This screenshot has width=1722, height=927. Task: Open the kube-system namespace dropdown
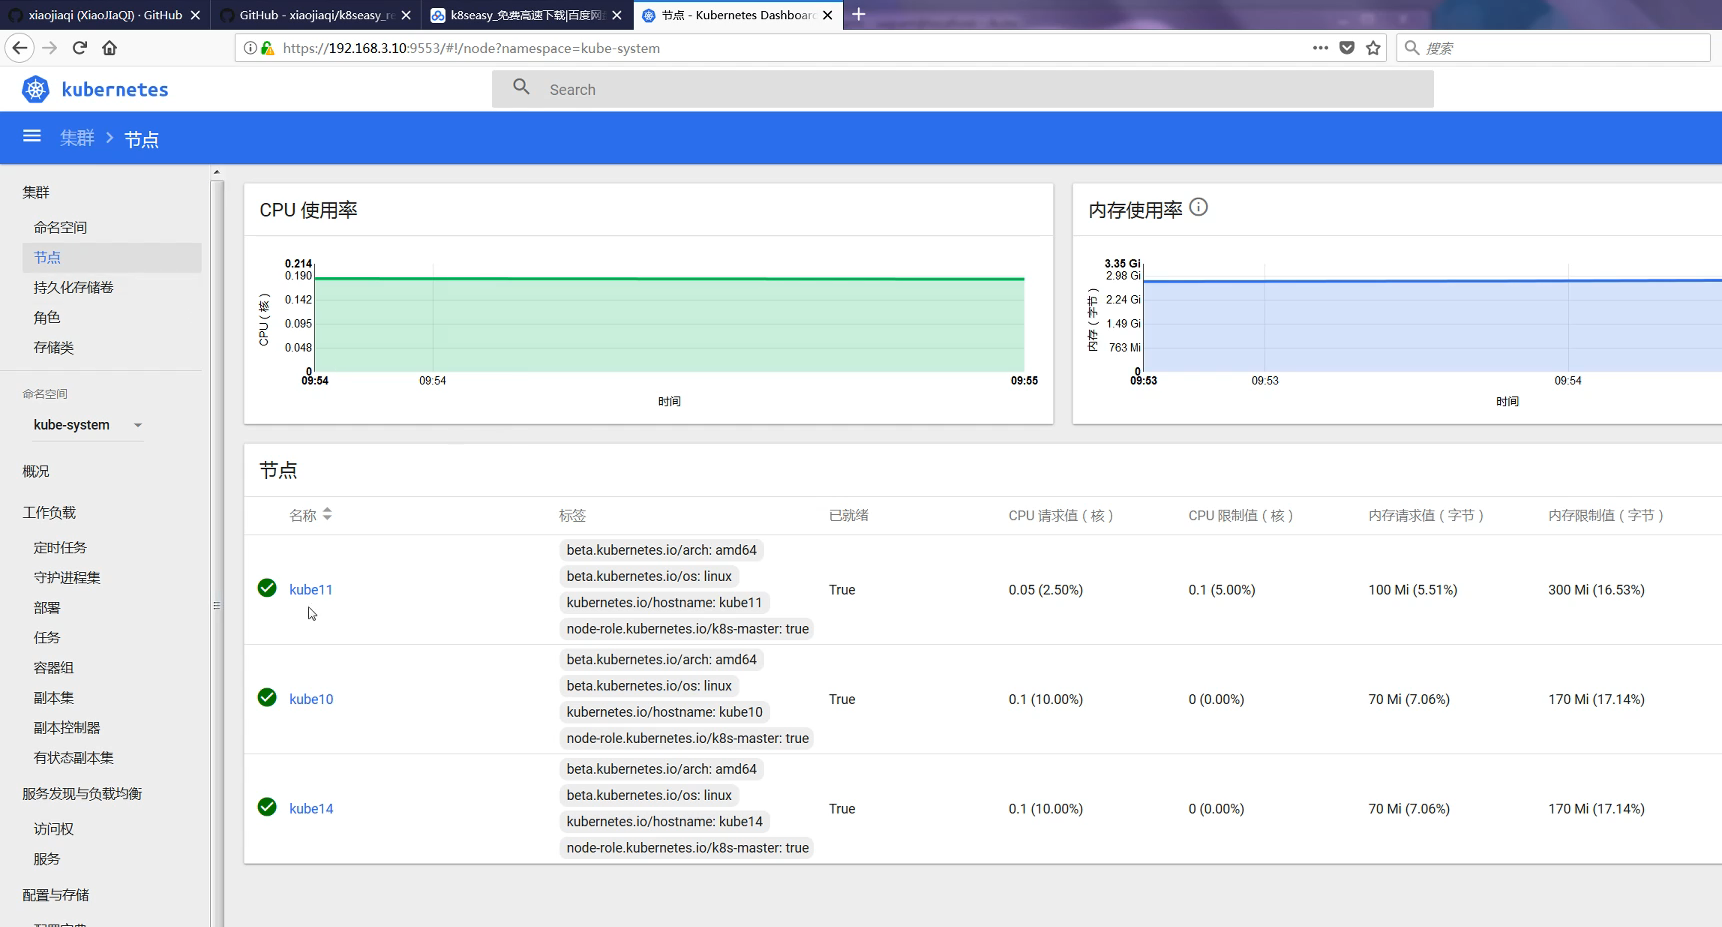click(x=88, y=425)
